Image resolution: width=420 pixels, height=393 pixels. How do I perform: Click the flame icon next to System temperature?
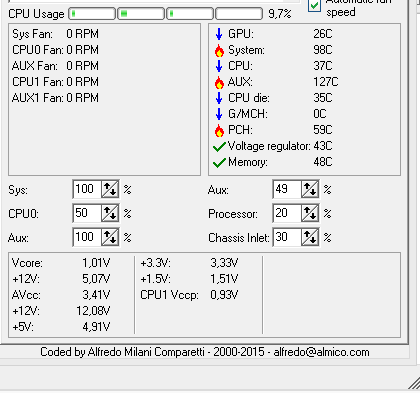pyautogui.click(x=219, y=50)
